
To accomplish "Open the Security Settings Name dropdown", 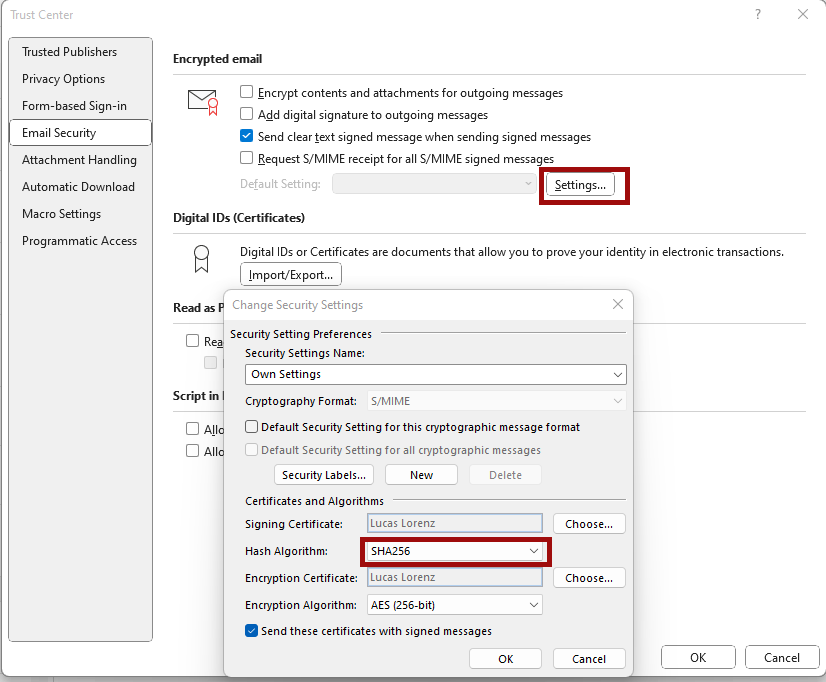I will tap(436, 374).
